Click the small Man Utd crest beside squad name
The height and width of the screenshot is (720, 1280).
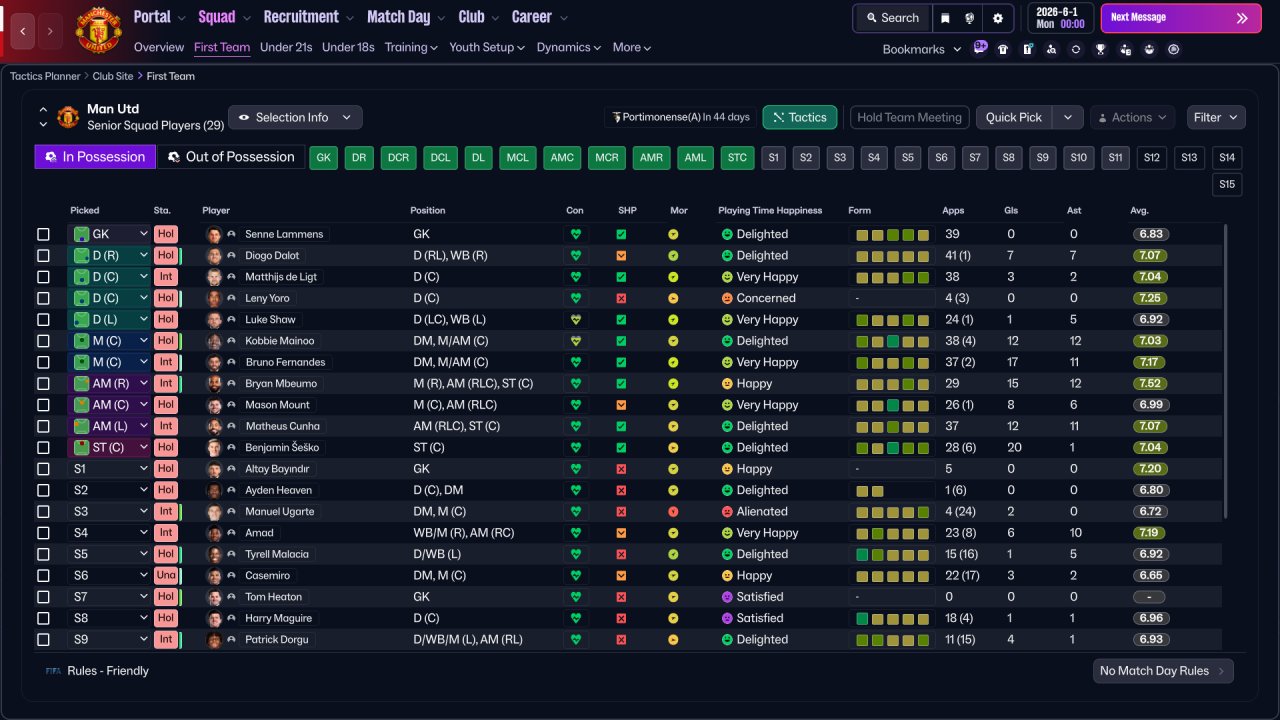coord(68,117)
